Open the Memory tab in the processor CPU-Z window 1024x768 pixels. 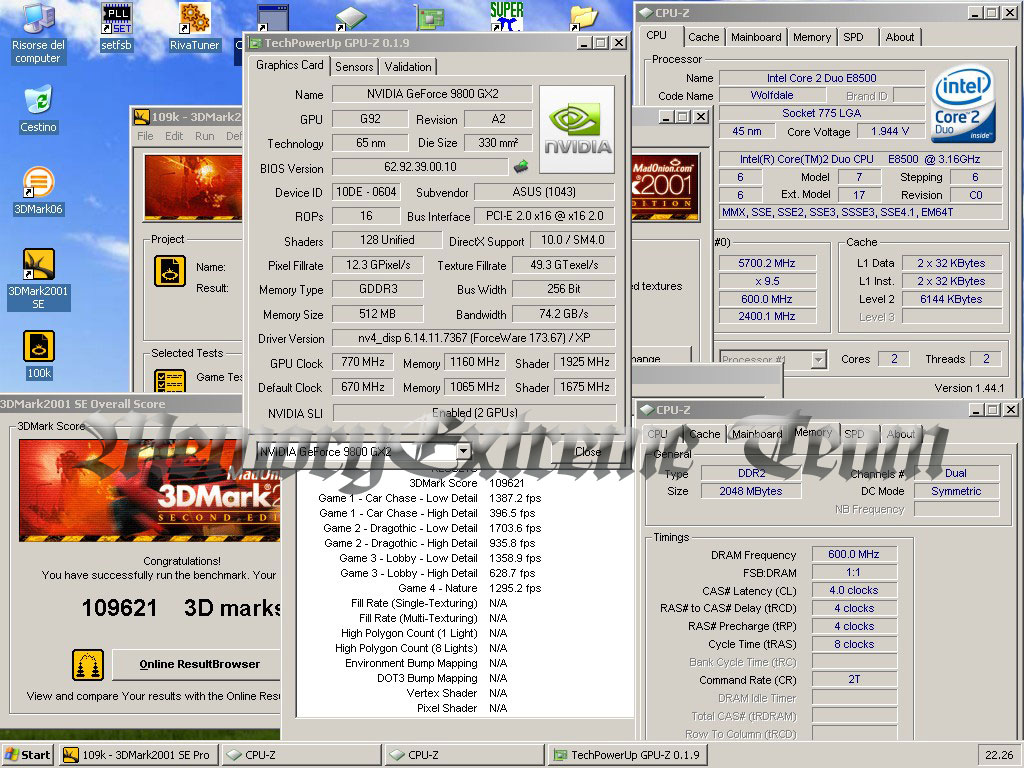(x=812, y=37)
